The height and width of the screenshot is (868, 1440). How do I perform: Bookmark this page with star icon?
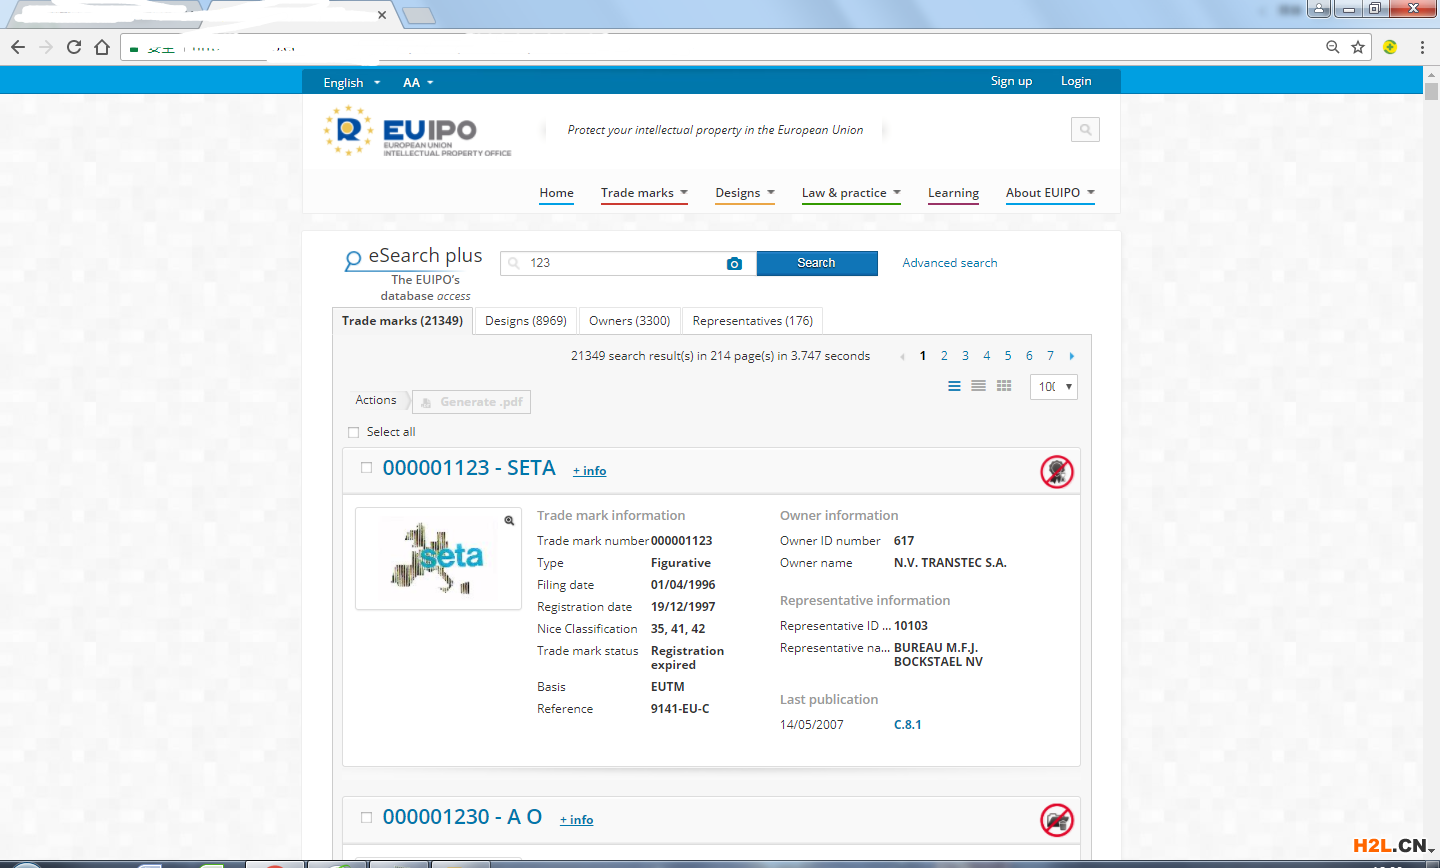[x=1358, y=47]
